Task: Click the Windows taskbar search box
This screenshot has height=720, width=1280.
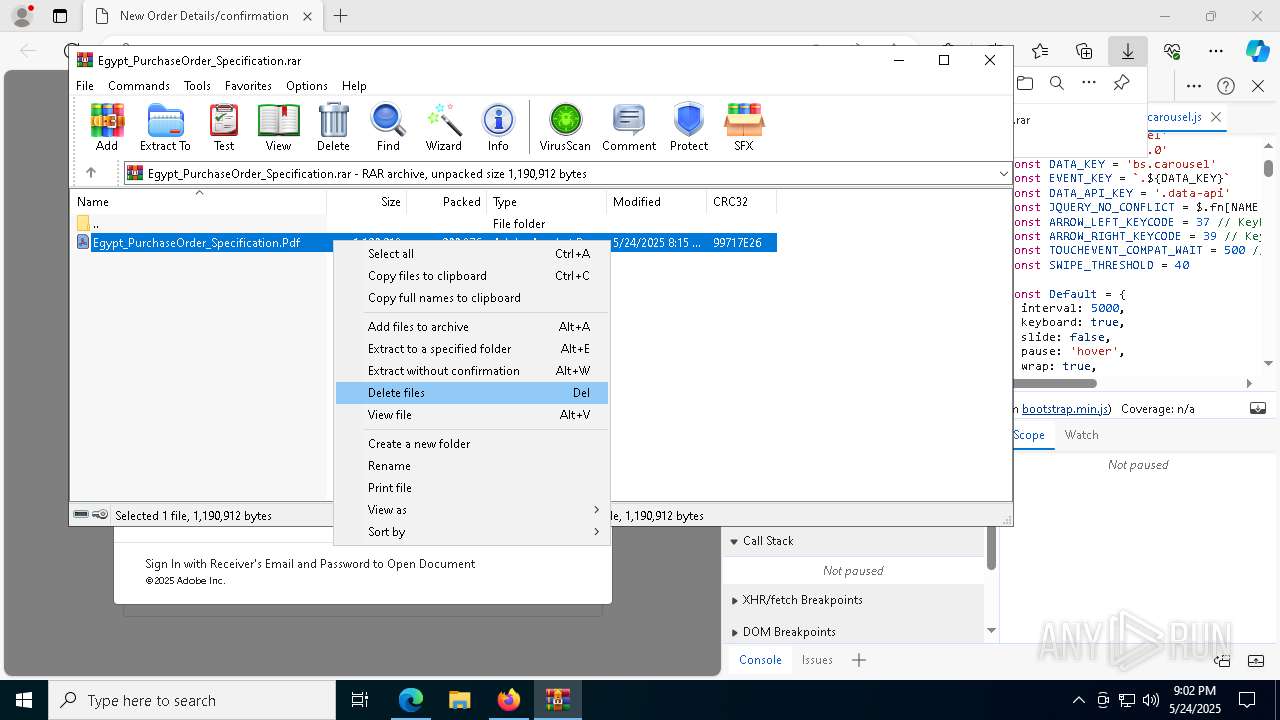Action: [x=192, y=700]
